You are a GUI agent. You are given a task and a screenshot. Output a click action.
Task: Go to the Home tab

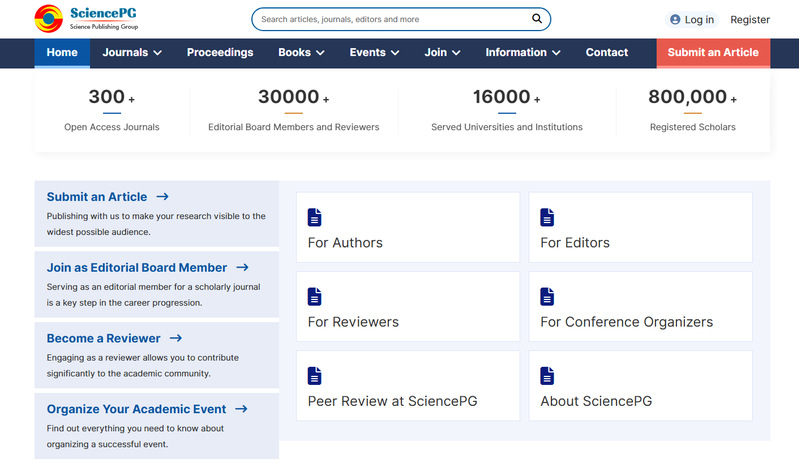point(62,53)
